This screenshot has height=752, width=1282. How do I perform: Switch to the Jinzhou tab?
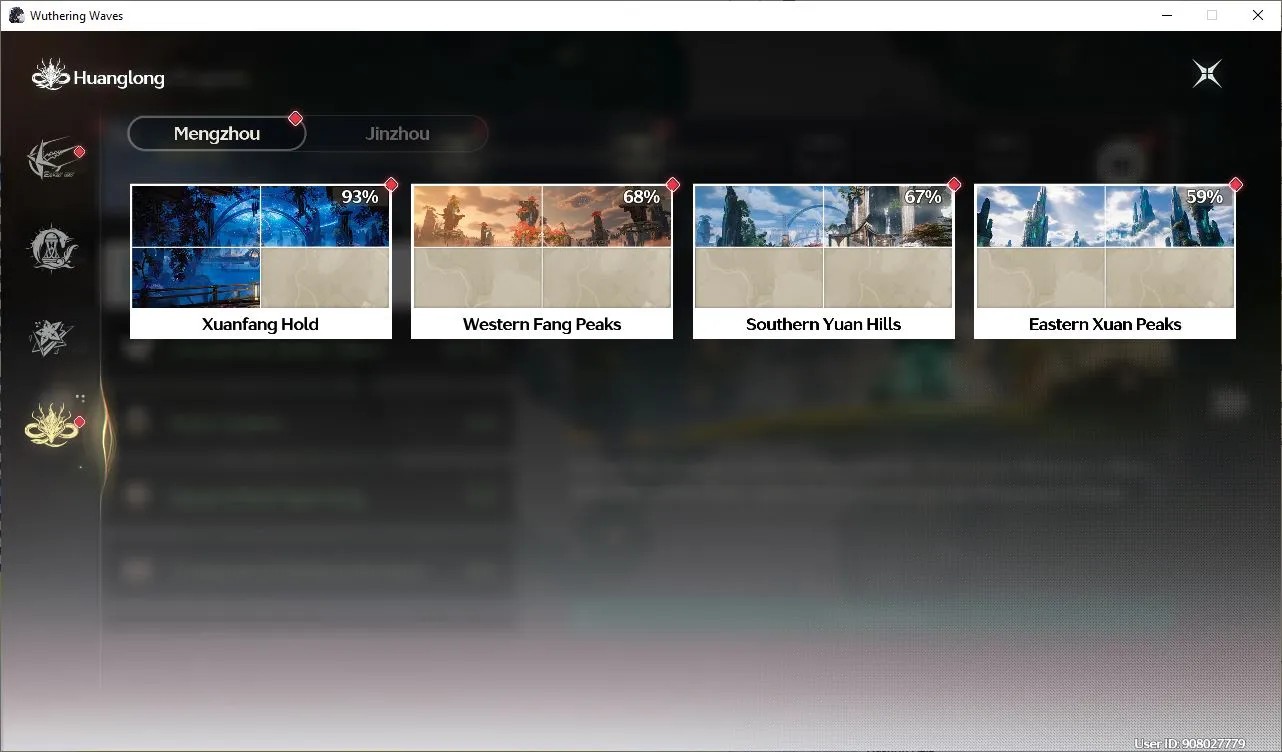[398, 134]
